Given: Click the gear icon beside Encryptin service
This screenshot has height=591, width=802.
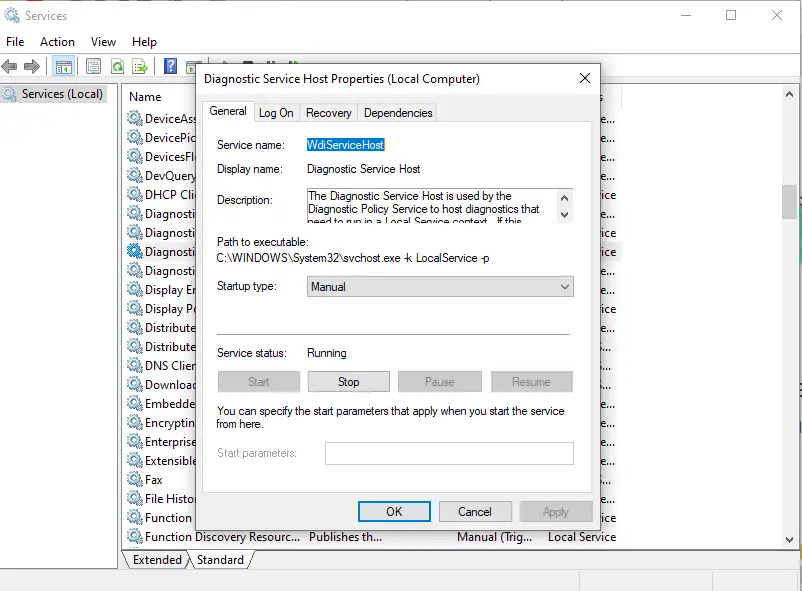Looking at the screenshot, I should (x=135, y=423).
